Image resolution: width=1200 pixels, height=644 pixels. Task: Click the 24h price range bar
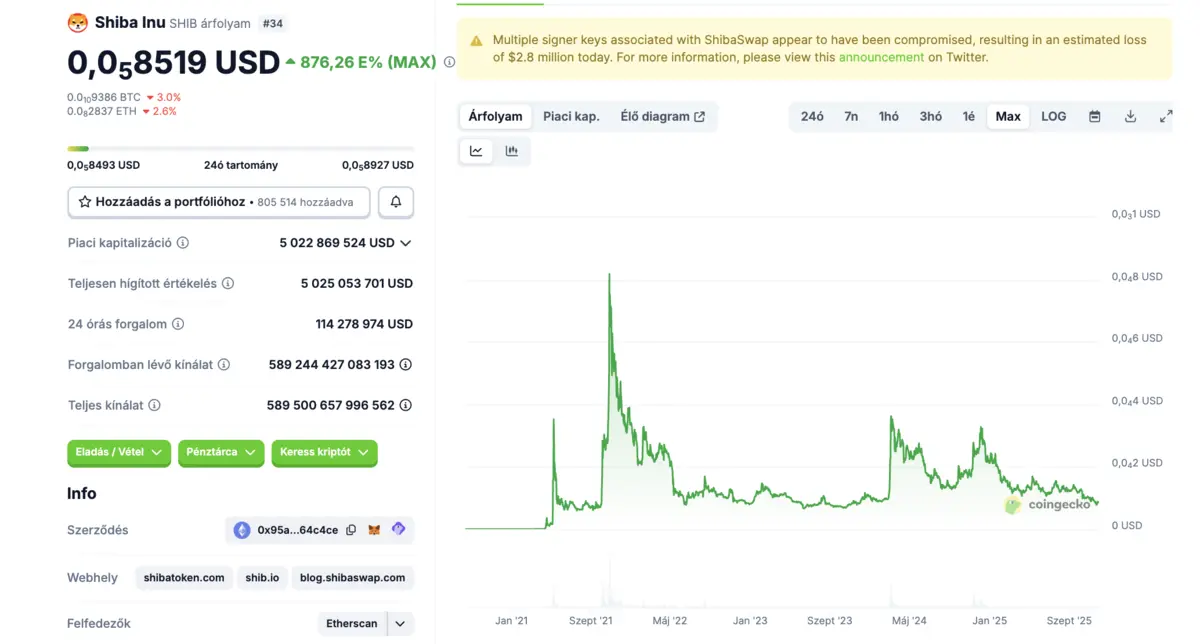pos(240,149)
